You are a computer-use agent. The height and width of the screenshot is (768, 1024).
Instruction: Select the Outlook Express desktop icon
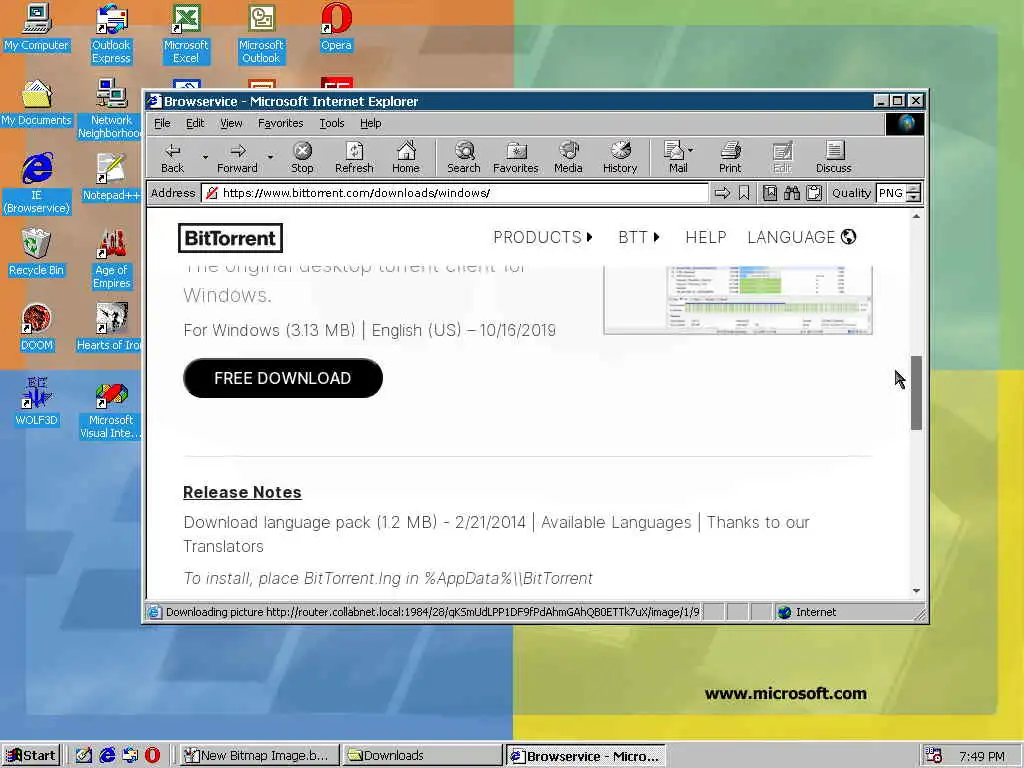tap(111, 34)
